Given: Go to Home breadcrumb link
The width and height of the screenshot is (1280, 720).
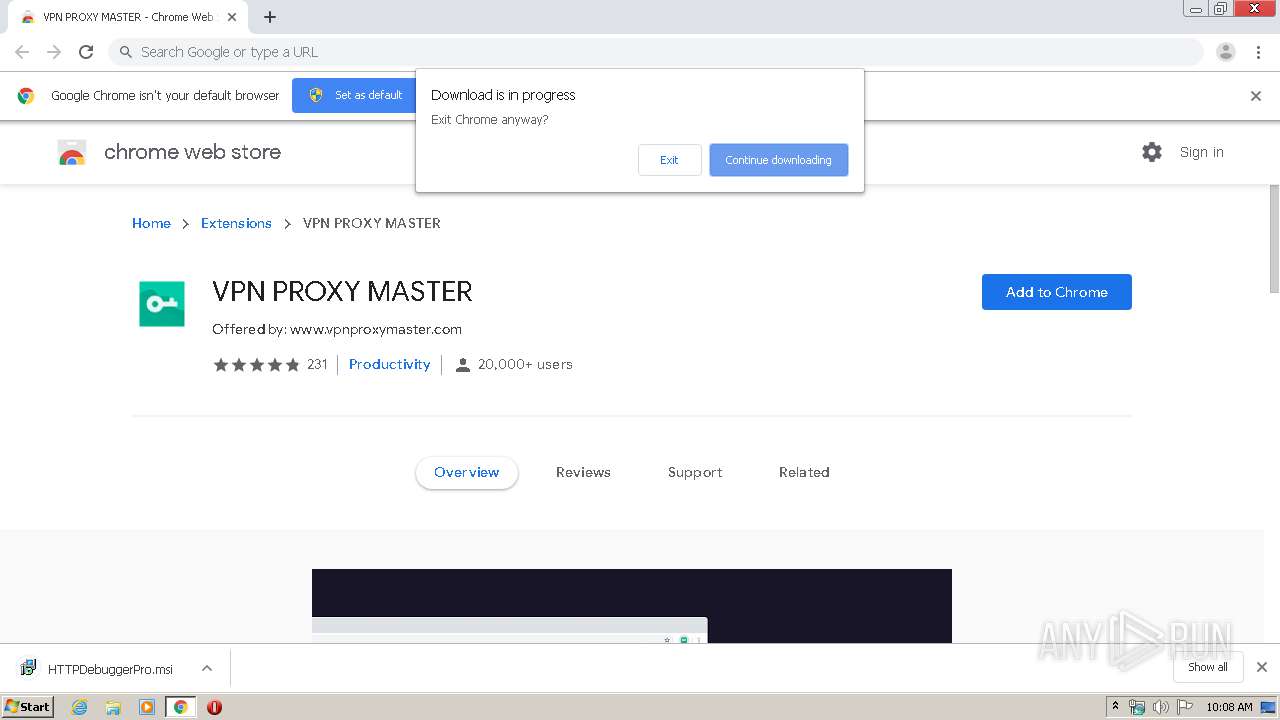Looking at the screenshot, I should click(x=151, y=223).
